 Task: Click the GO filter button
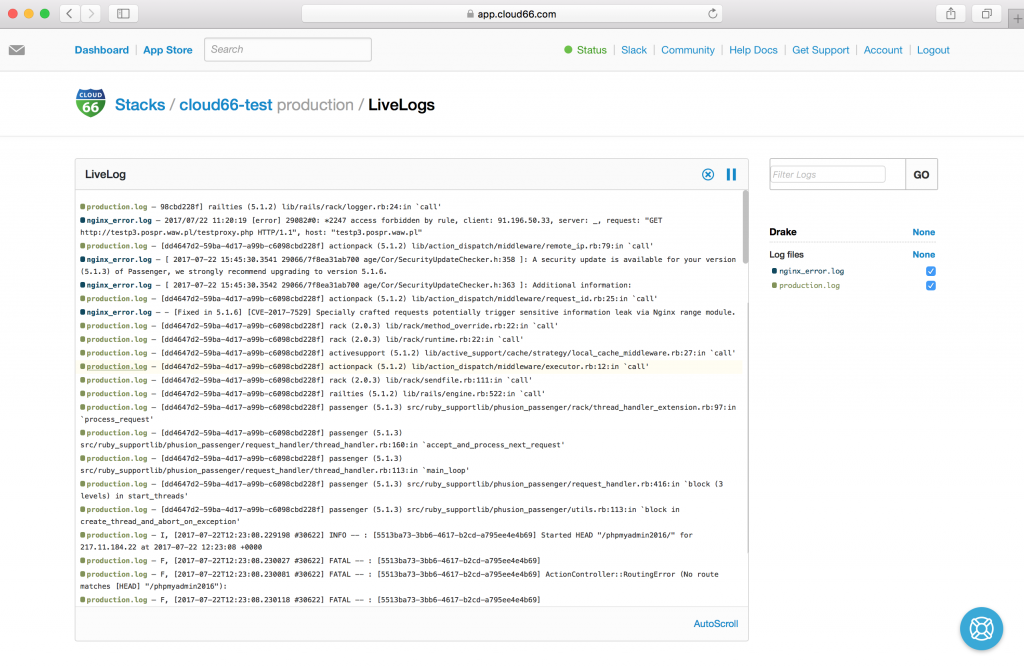[x=921, y=174]
